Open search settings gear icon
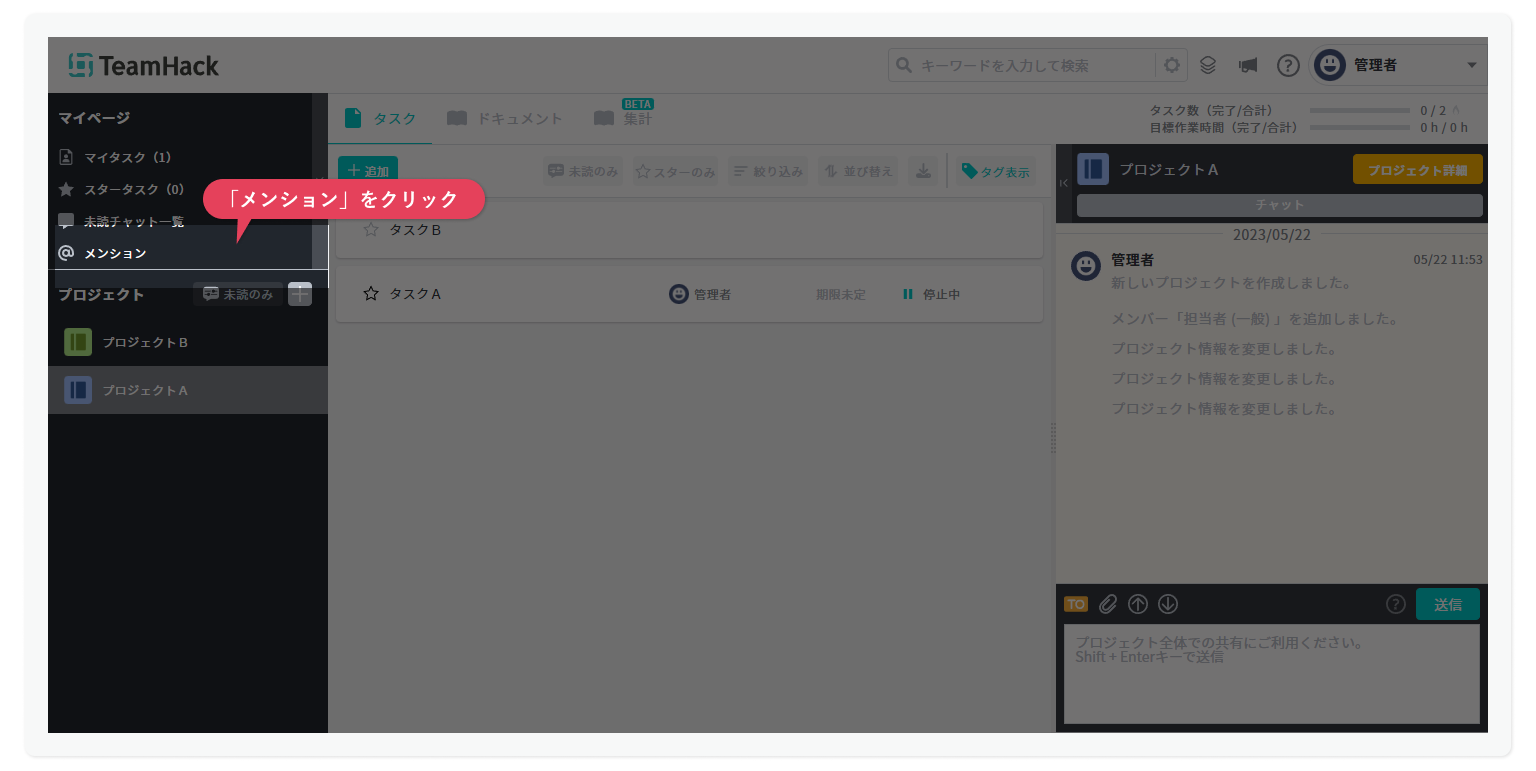 1171,66
